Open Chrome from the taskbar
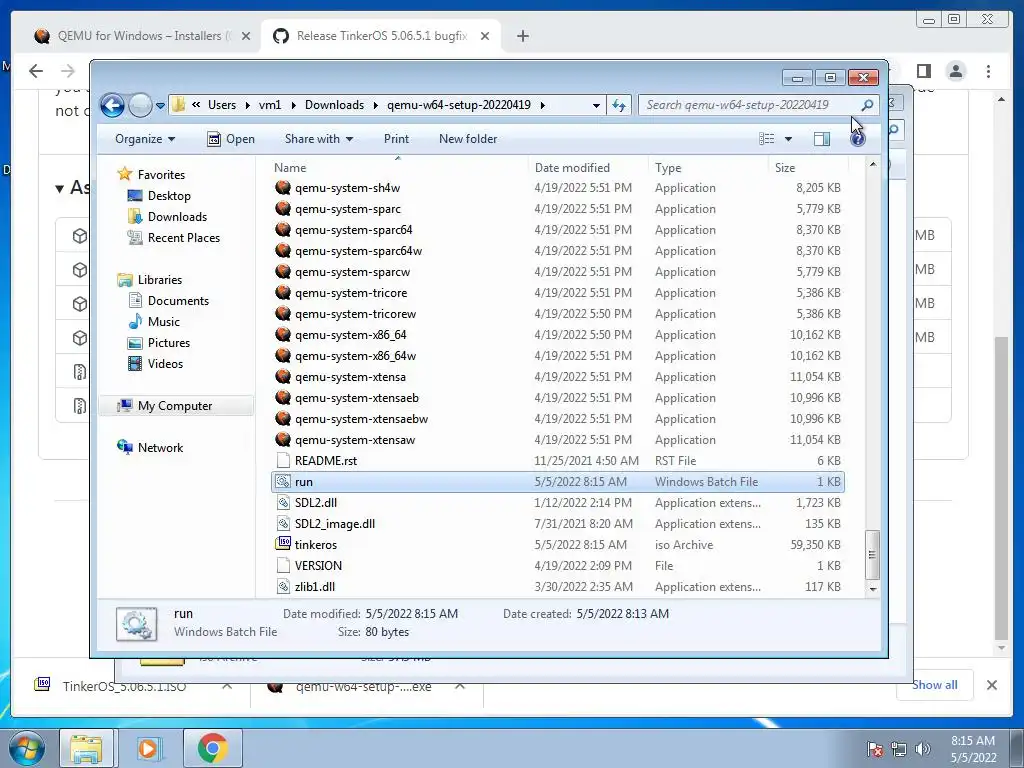1024x768 pixels. [213, 748]
